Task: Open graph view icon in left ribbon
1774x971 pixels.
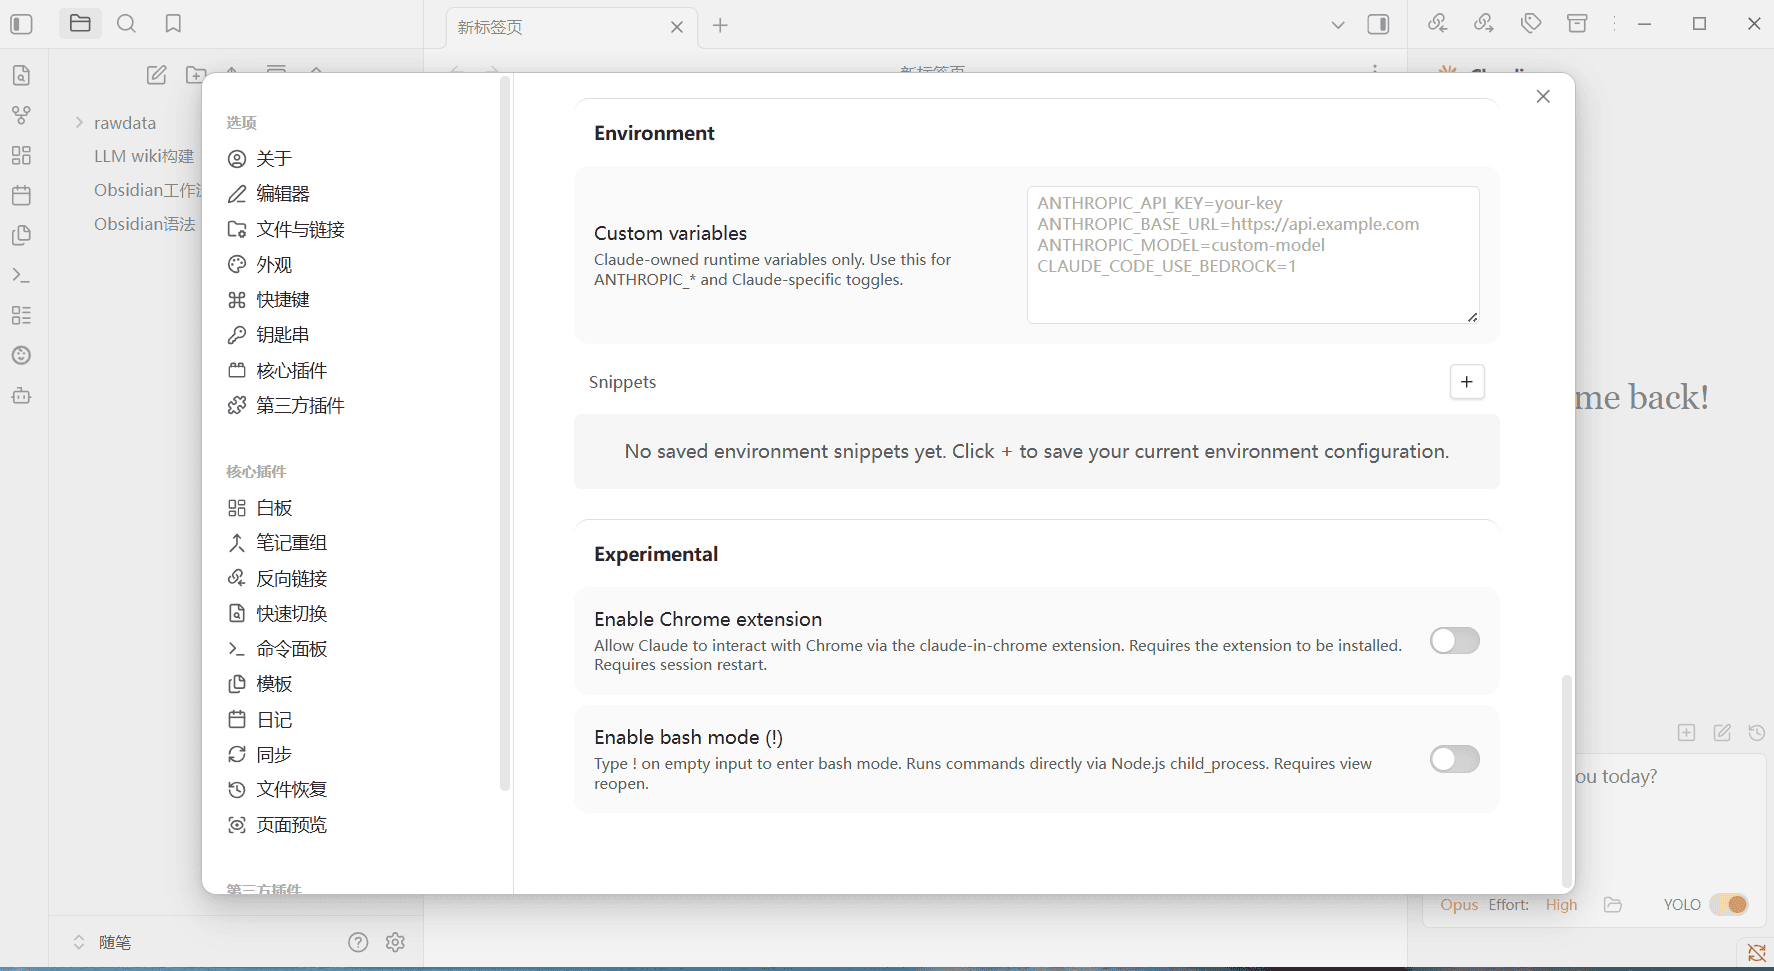Action: (21, 115)
